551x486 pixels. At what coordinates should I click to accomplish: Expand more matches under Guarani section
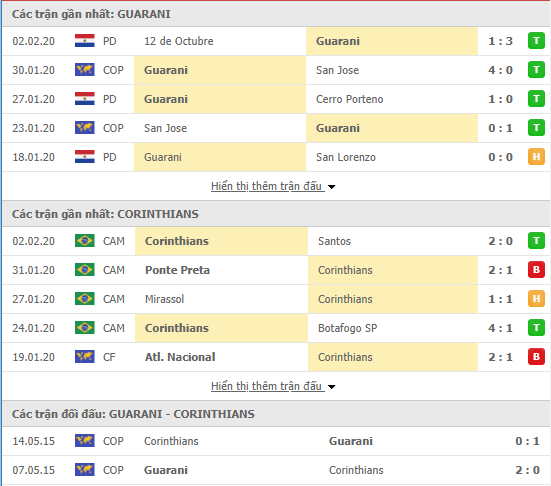pos(267,186)
